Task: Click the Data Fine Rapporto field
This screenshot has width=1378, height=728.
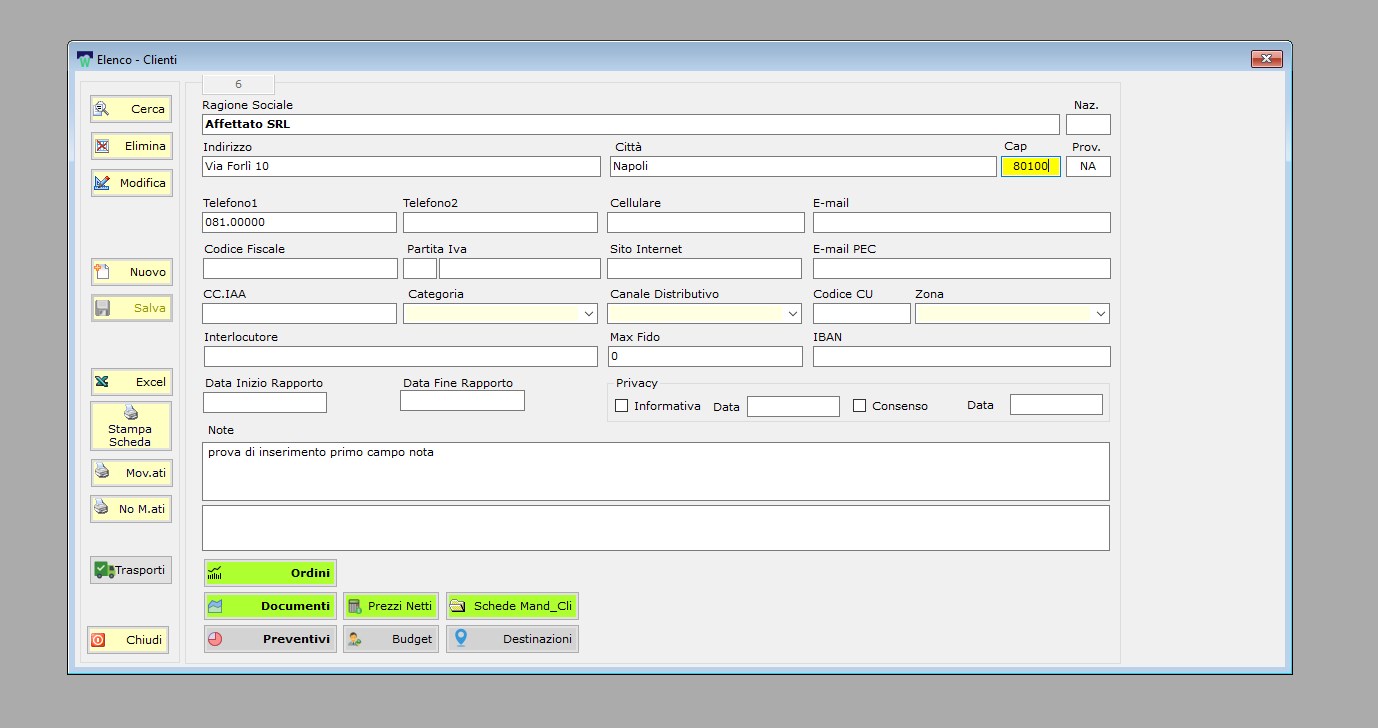Action: click(x=462, y=401)
